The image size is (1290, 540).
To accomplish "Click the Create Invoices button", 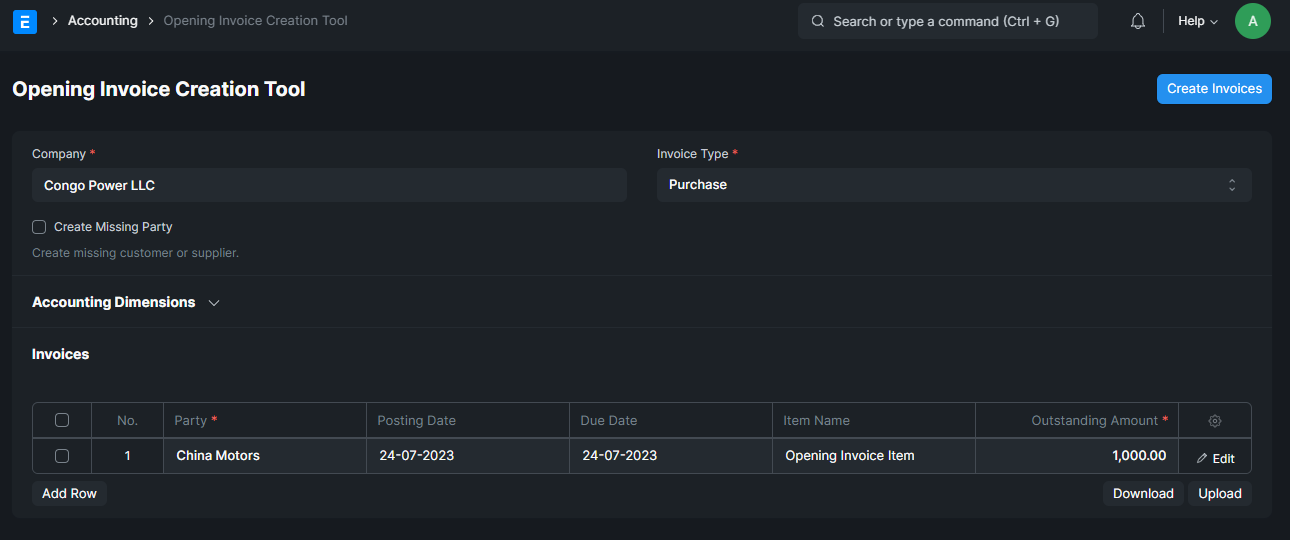I will [x=1214, y=88].
